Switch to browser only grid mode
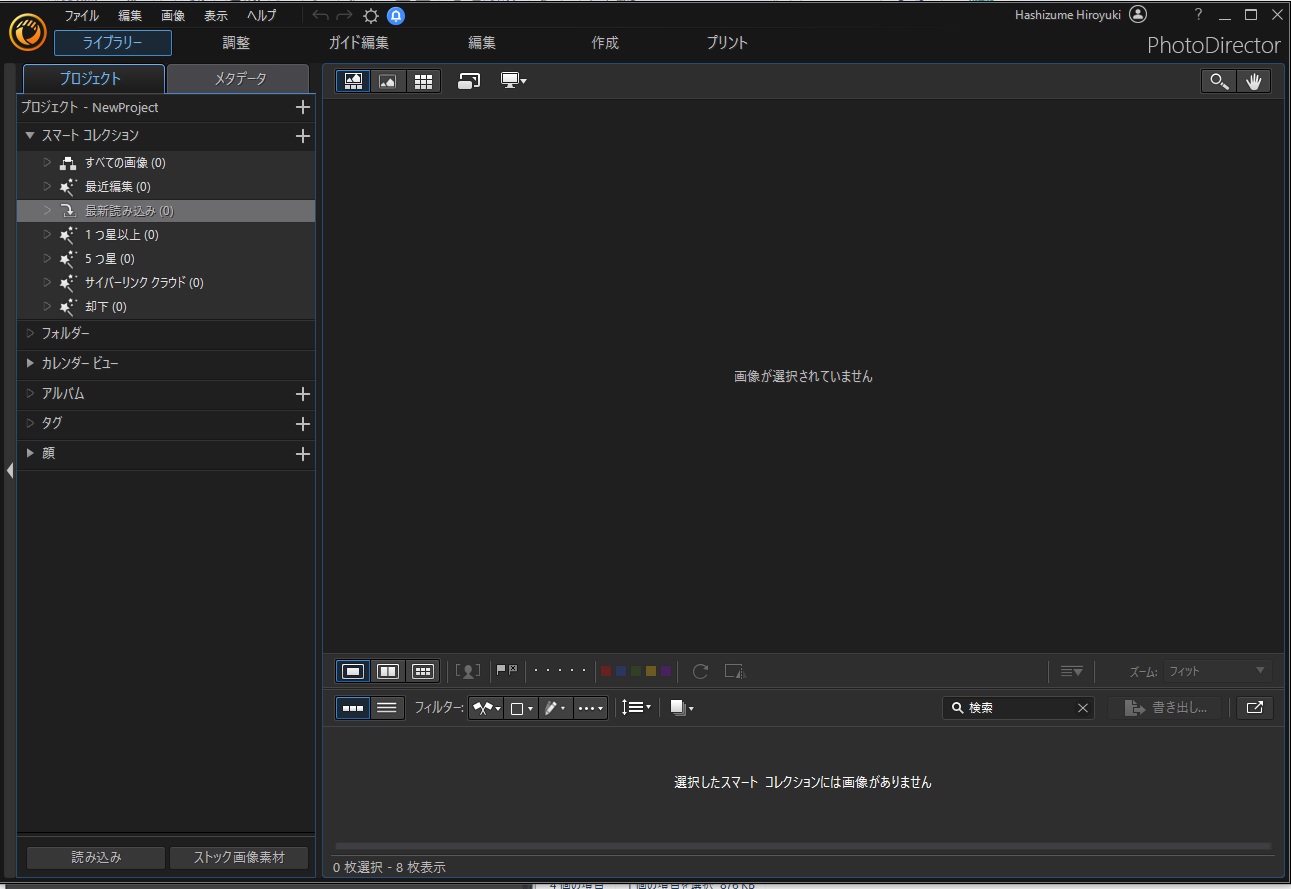Viewport: 1291px width, 889px height. [x=423, y=82]
